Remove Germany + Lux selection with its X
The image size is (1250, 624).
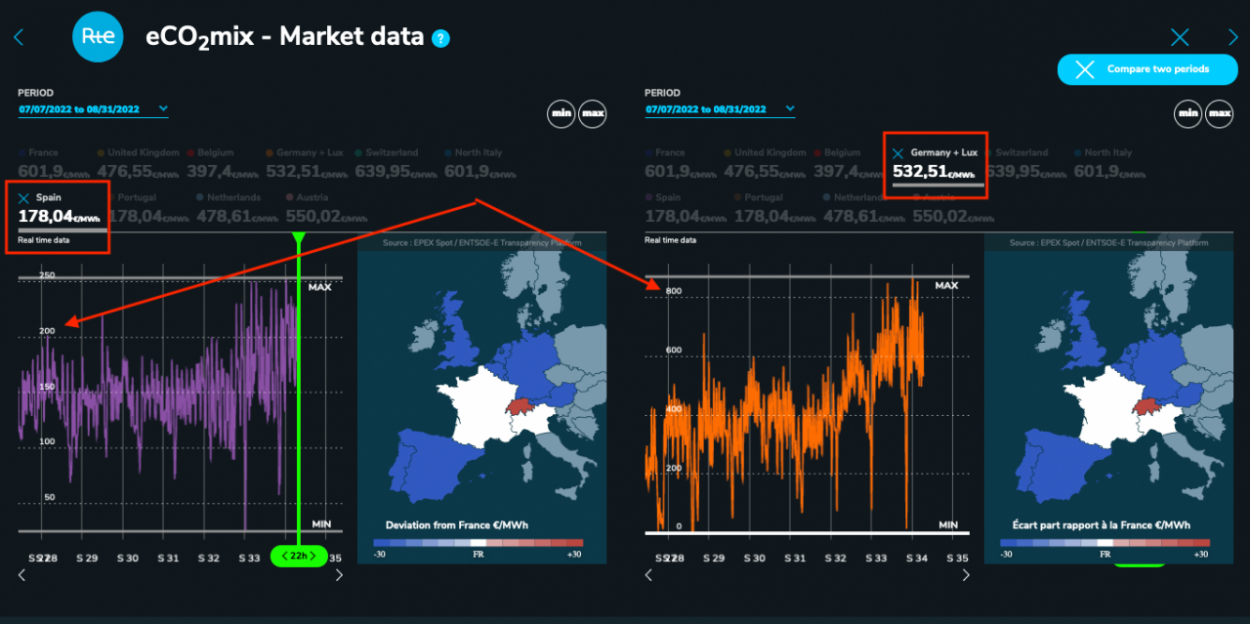pos(898,153)
